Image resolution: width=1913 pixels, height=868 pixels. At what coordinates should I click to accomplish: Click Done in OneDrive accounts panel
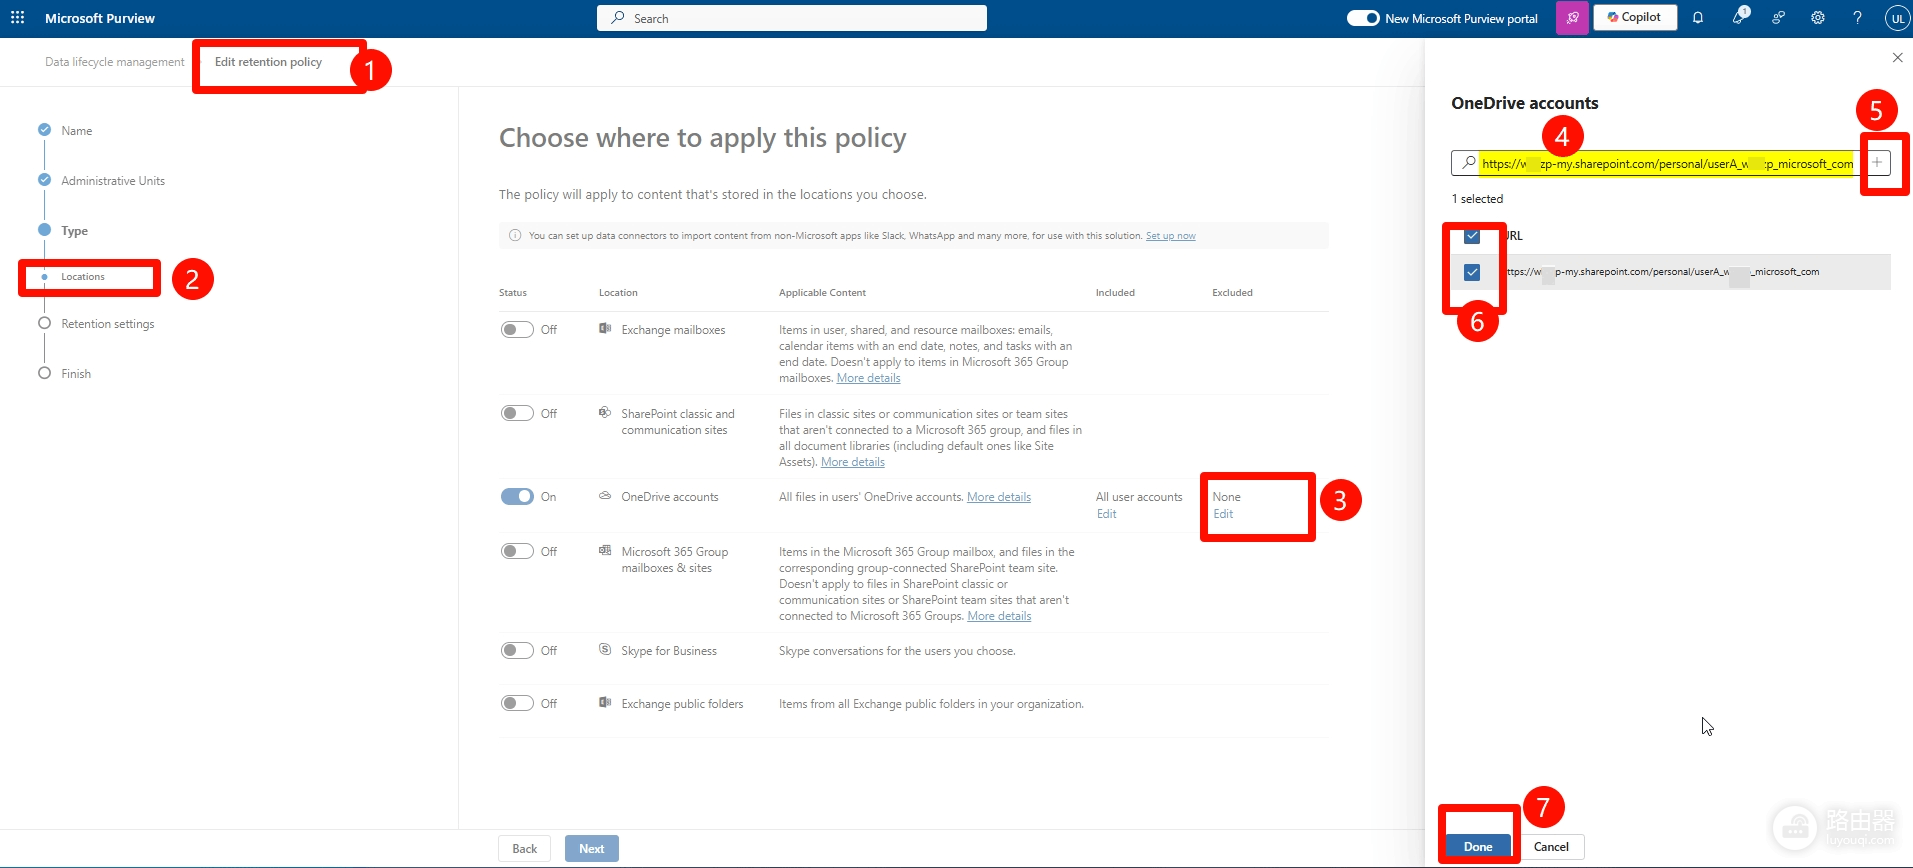click(1478, 847)
